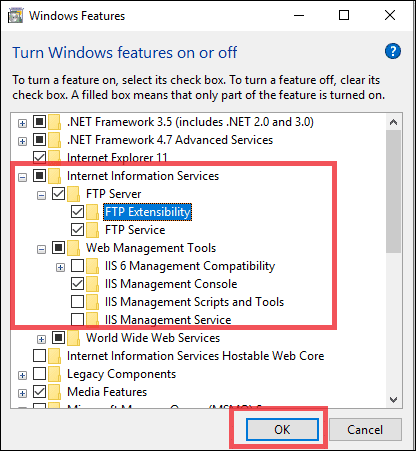Click the features list scrollbar thumb
The height and width of the screenshot is (451, 416).
(x=393, y=192)
